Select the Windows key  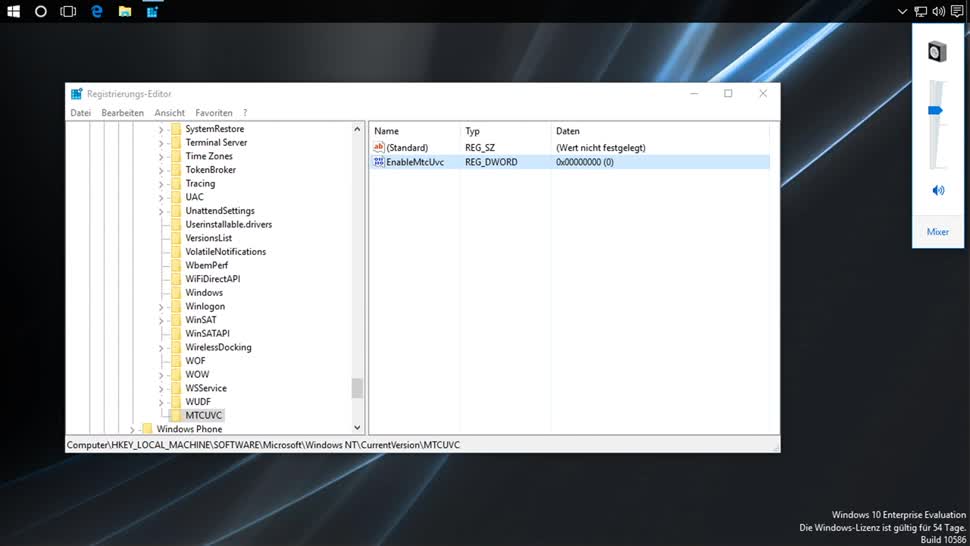(204, 292)
